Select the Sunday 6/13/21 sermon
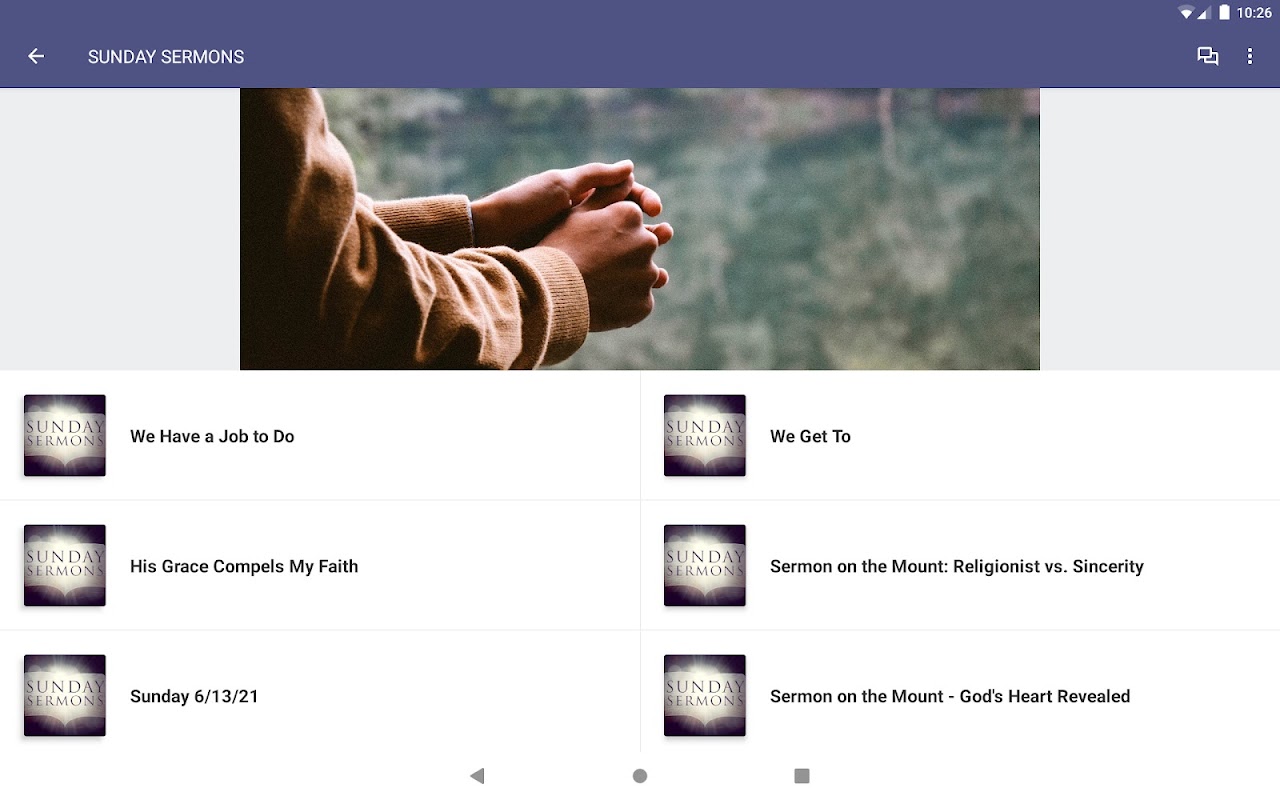This screenshot has height=800, width=1280. [320, 696]
